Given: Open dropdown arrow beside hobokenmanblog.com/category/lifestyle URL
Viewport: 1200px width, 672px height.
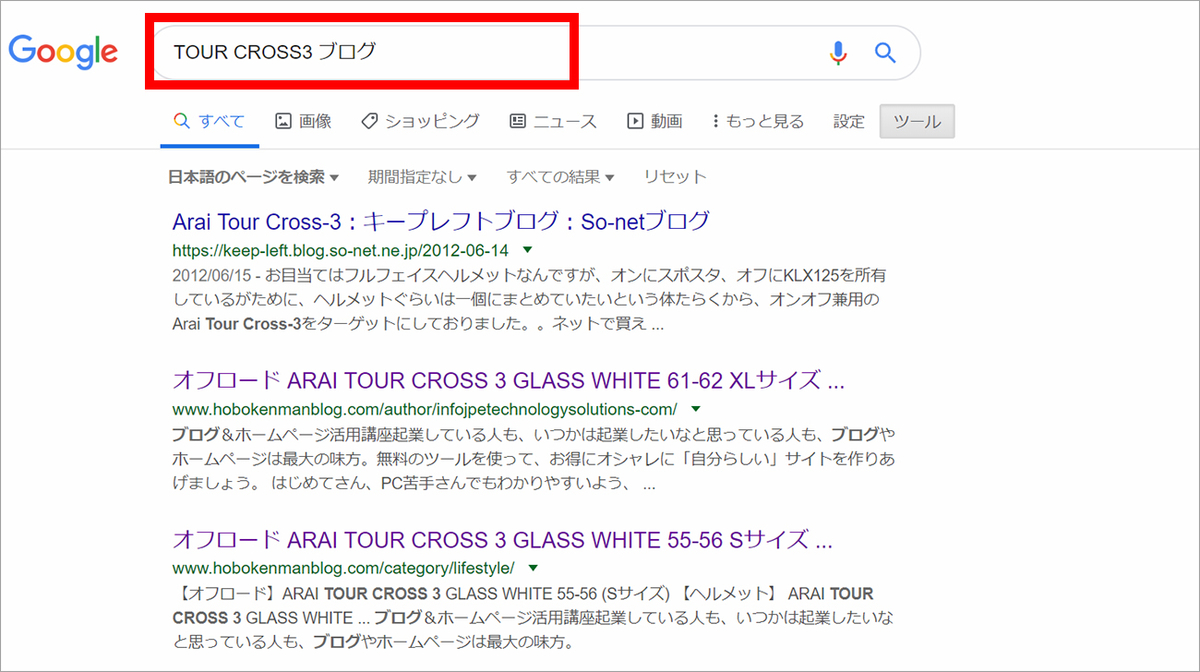Looking at the screenshot, I should (x=533, y=568).
